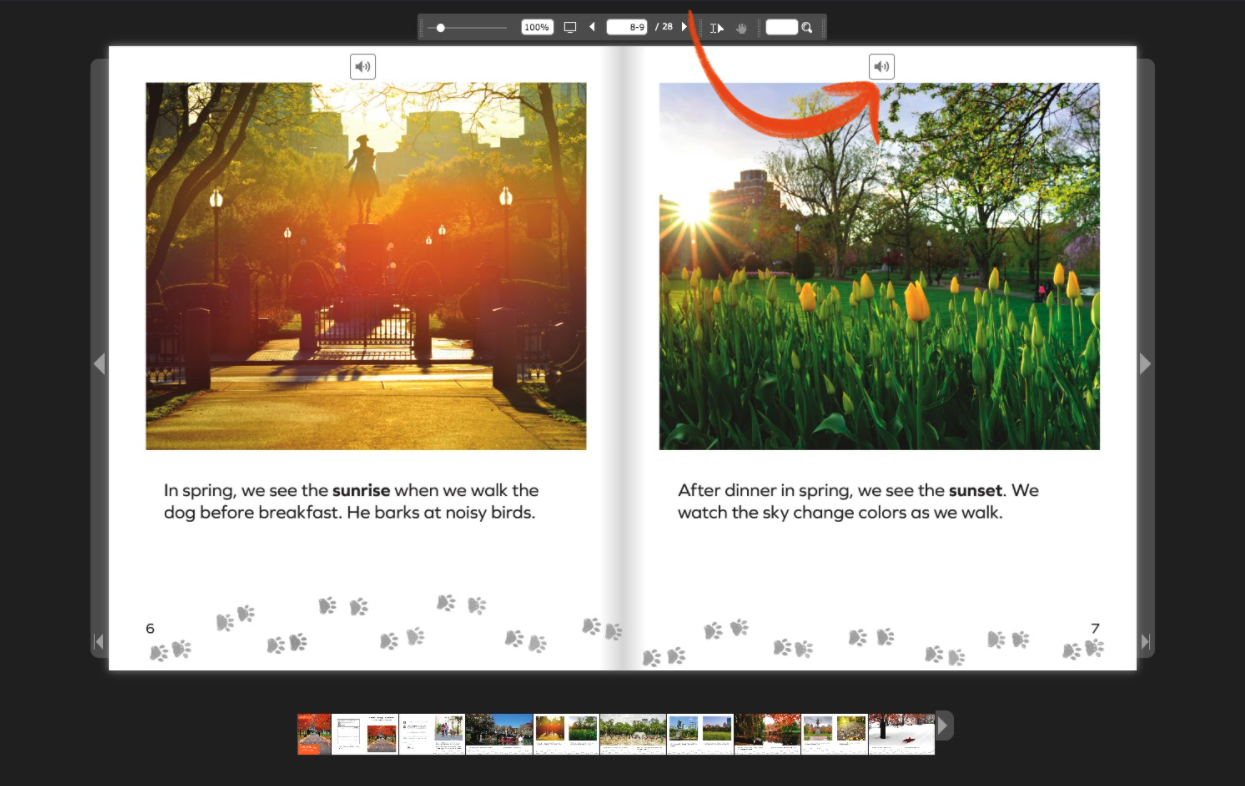Open the orange cover page thumbnail
1245x786 pixels.
314,734
